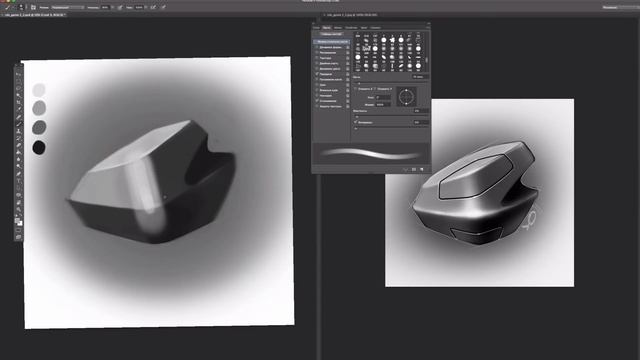Enable Shape Dynamics in the Brush panel
The width and height of the screenshot is (640, 360).
click(x=317, y=47)
